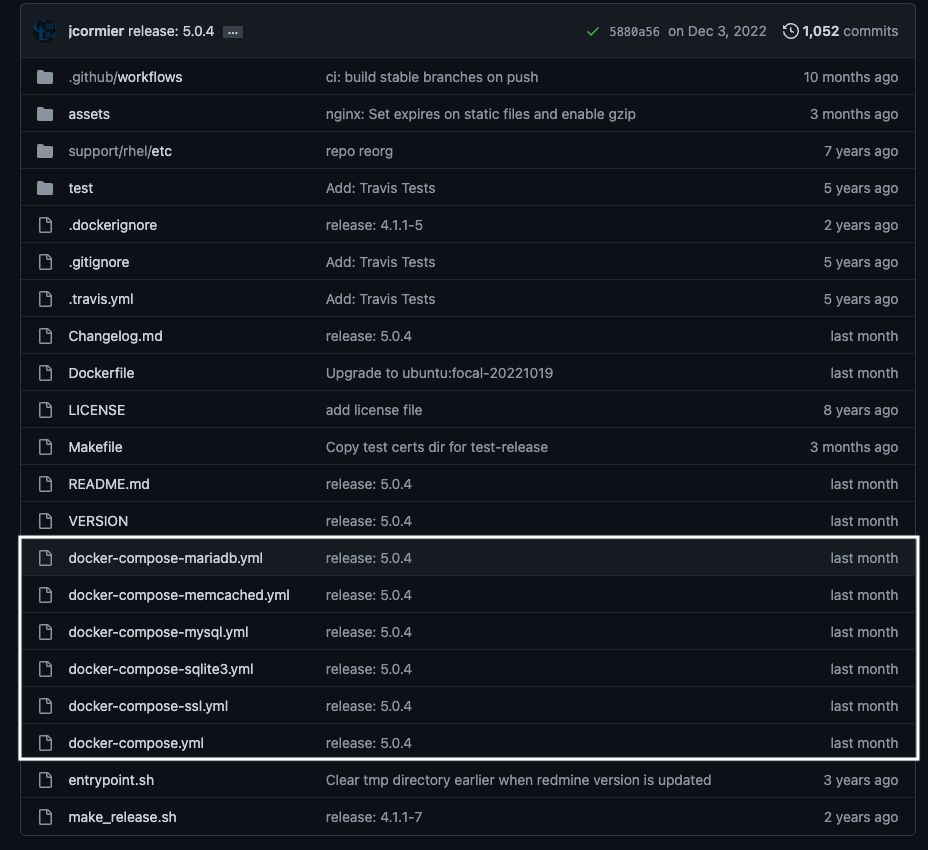Click the .github/workflows folder icon
Viewport: 928px width, 850px height.
pyautogui.click(x=45, y=77)
